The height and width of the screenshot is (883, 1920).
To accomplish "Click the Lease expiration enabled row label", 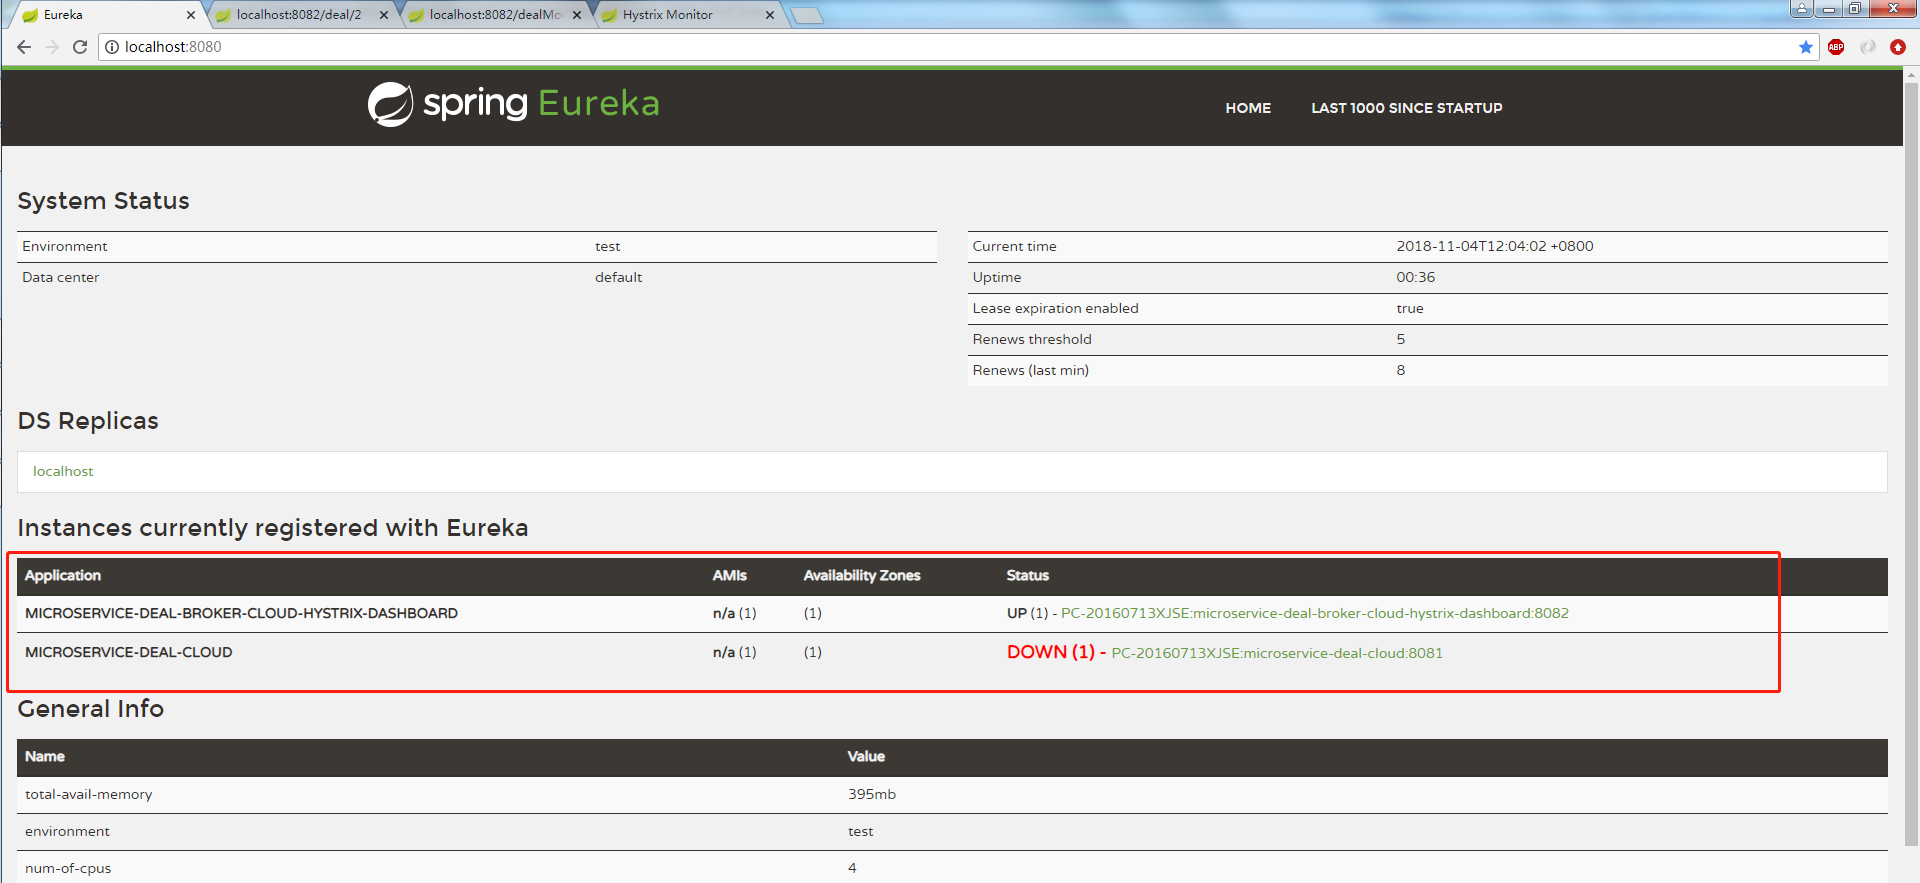I will coord(1055,308).
